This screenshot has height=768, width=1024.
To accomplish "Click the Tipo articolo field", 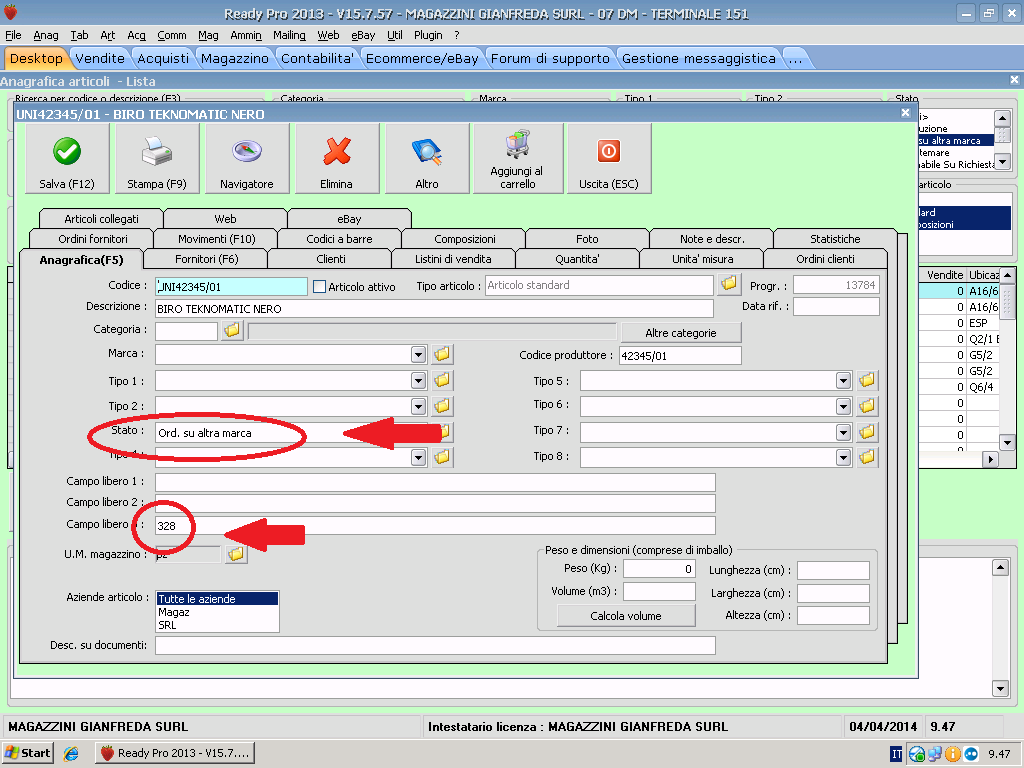I will pos(599,285).
